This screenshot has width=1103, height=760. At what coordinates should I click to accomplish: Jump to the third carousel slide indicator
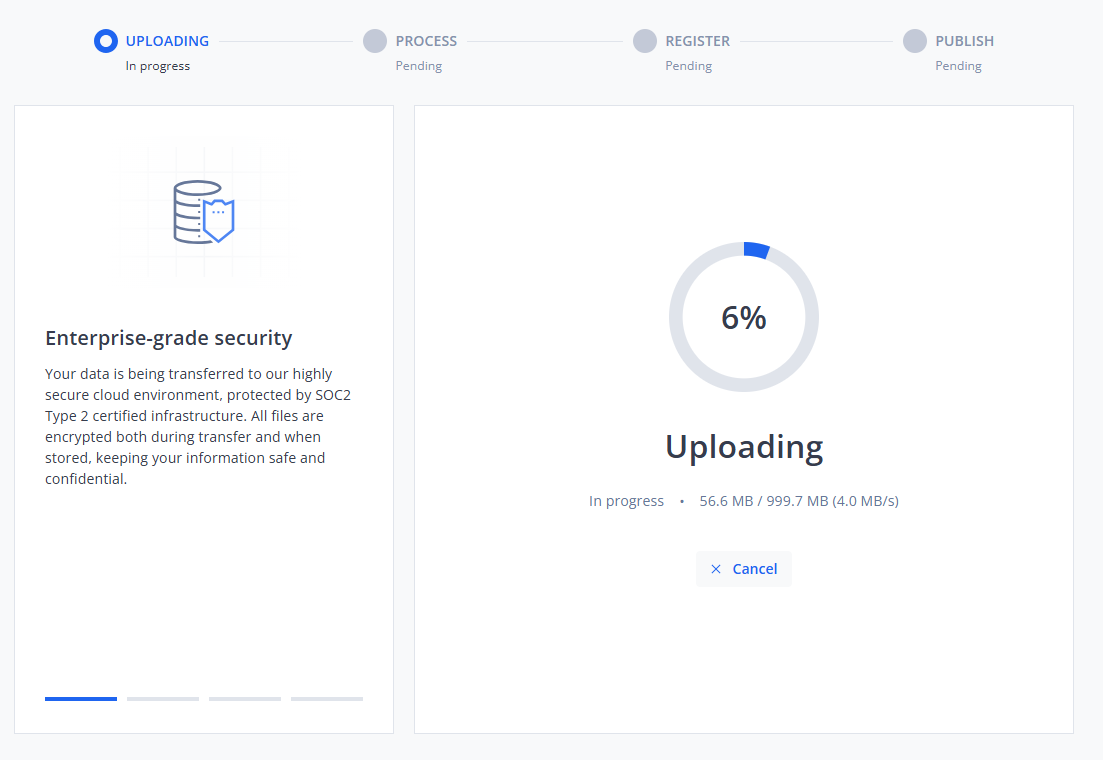pos(245,698)
